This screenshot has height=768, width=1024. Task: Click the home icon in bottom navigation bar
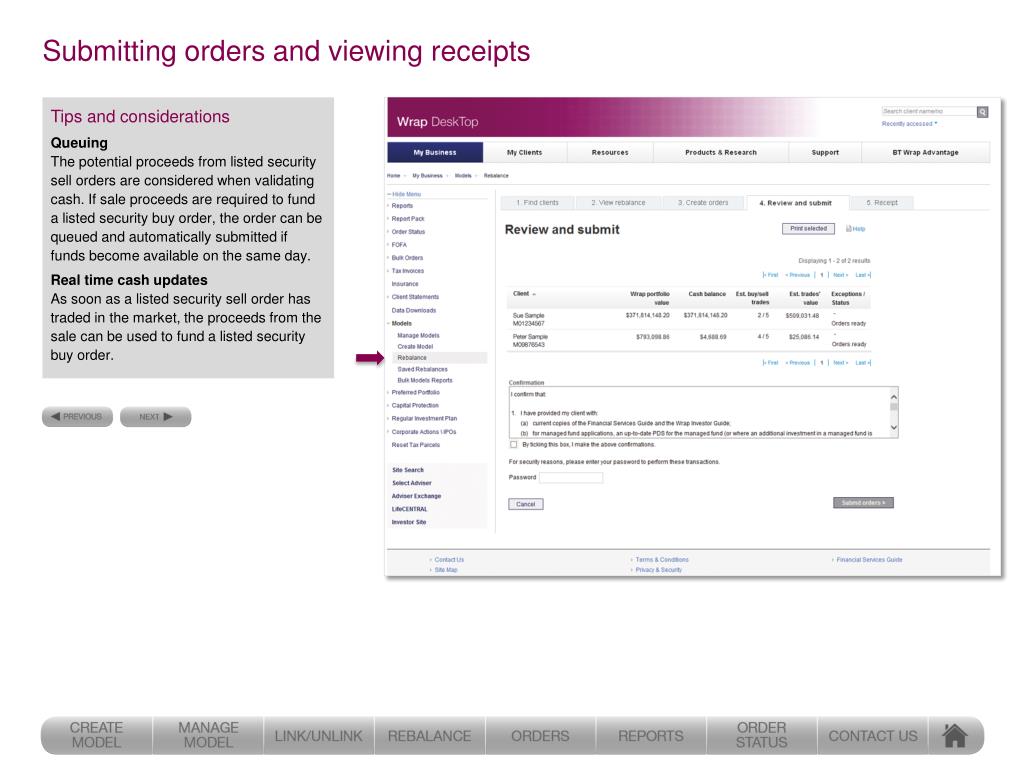point(955,735)
